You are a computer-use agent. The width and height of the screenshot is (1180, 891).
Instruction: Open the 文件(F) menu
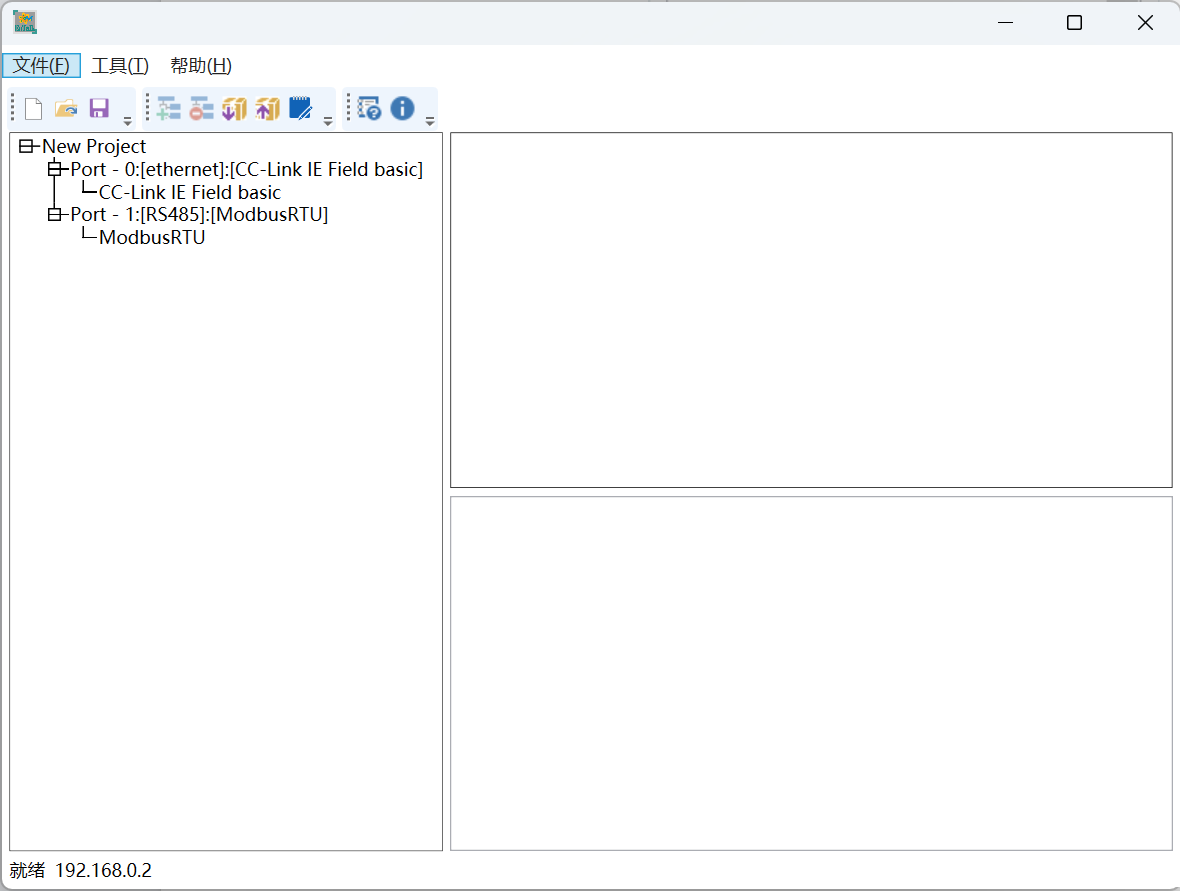[41, 65]
